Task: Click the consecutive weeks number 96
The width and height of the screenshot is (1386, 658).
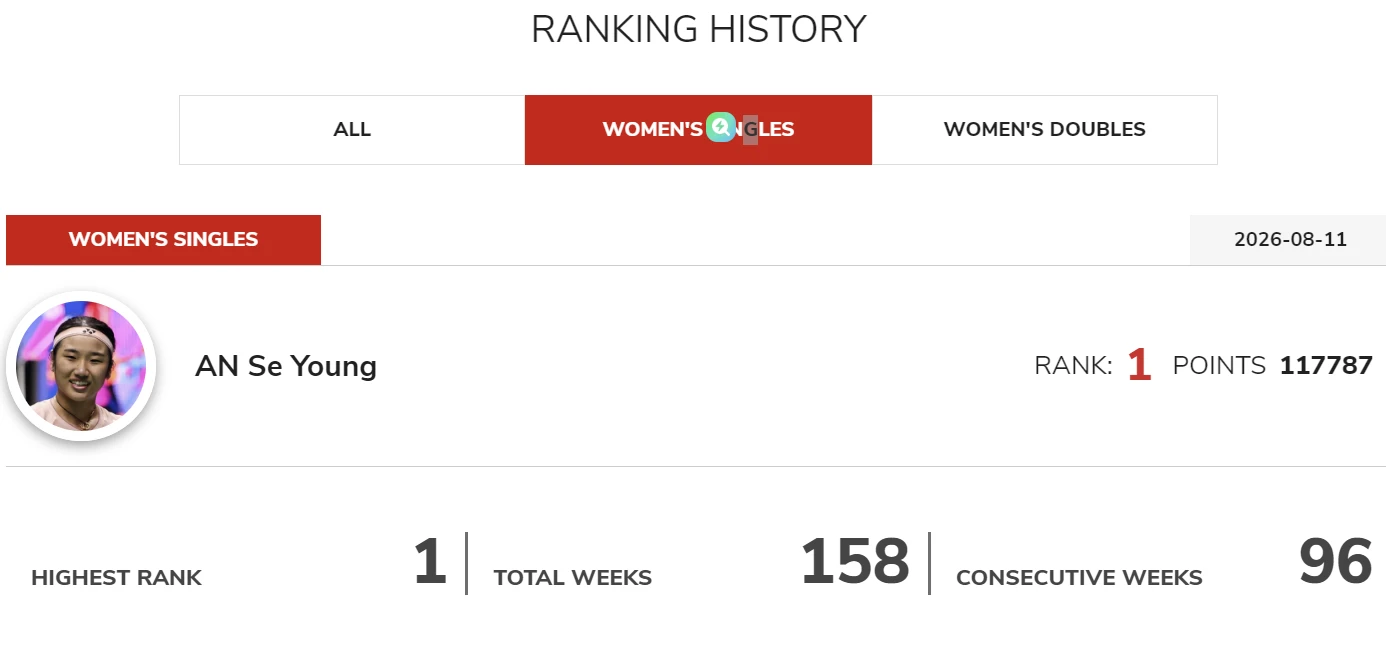Action: click(1335, 562)
